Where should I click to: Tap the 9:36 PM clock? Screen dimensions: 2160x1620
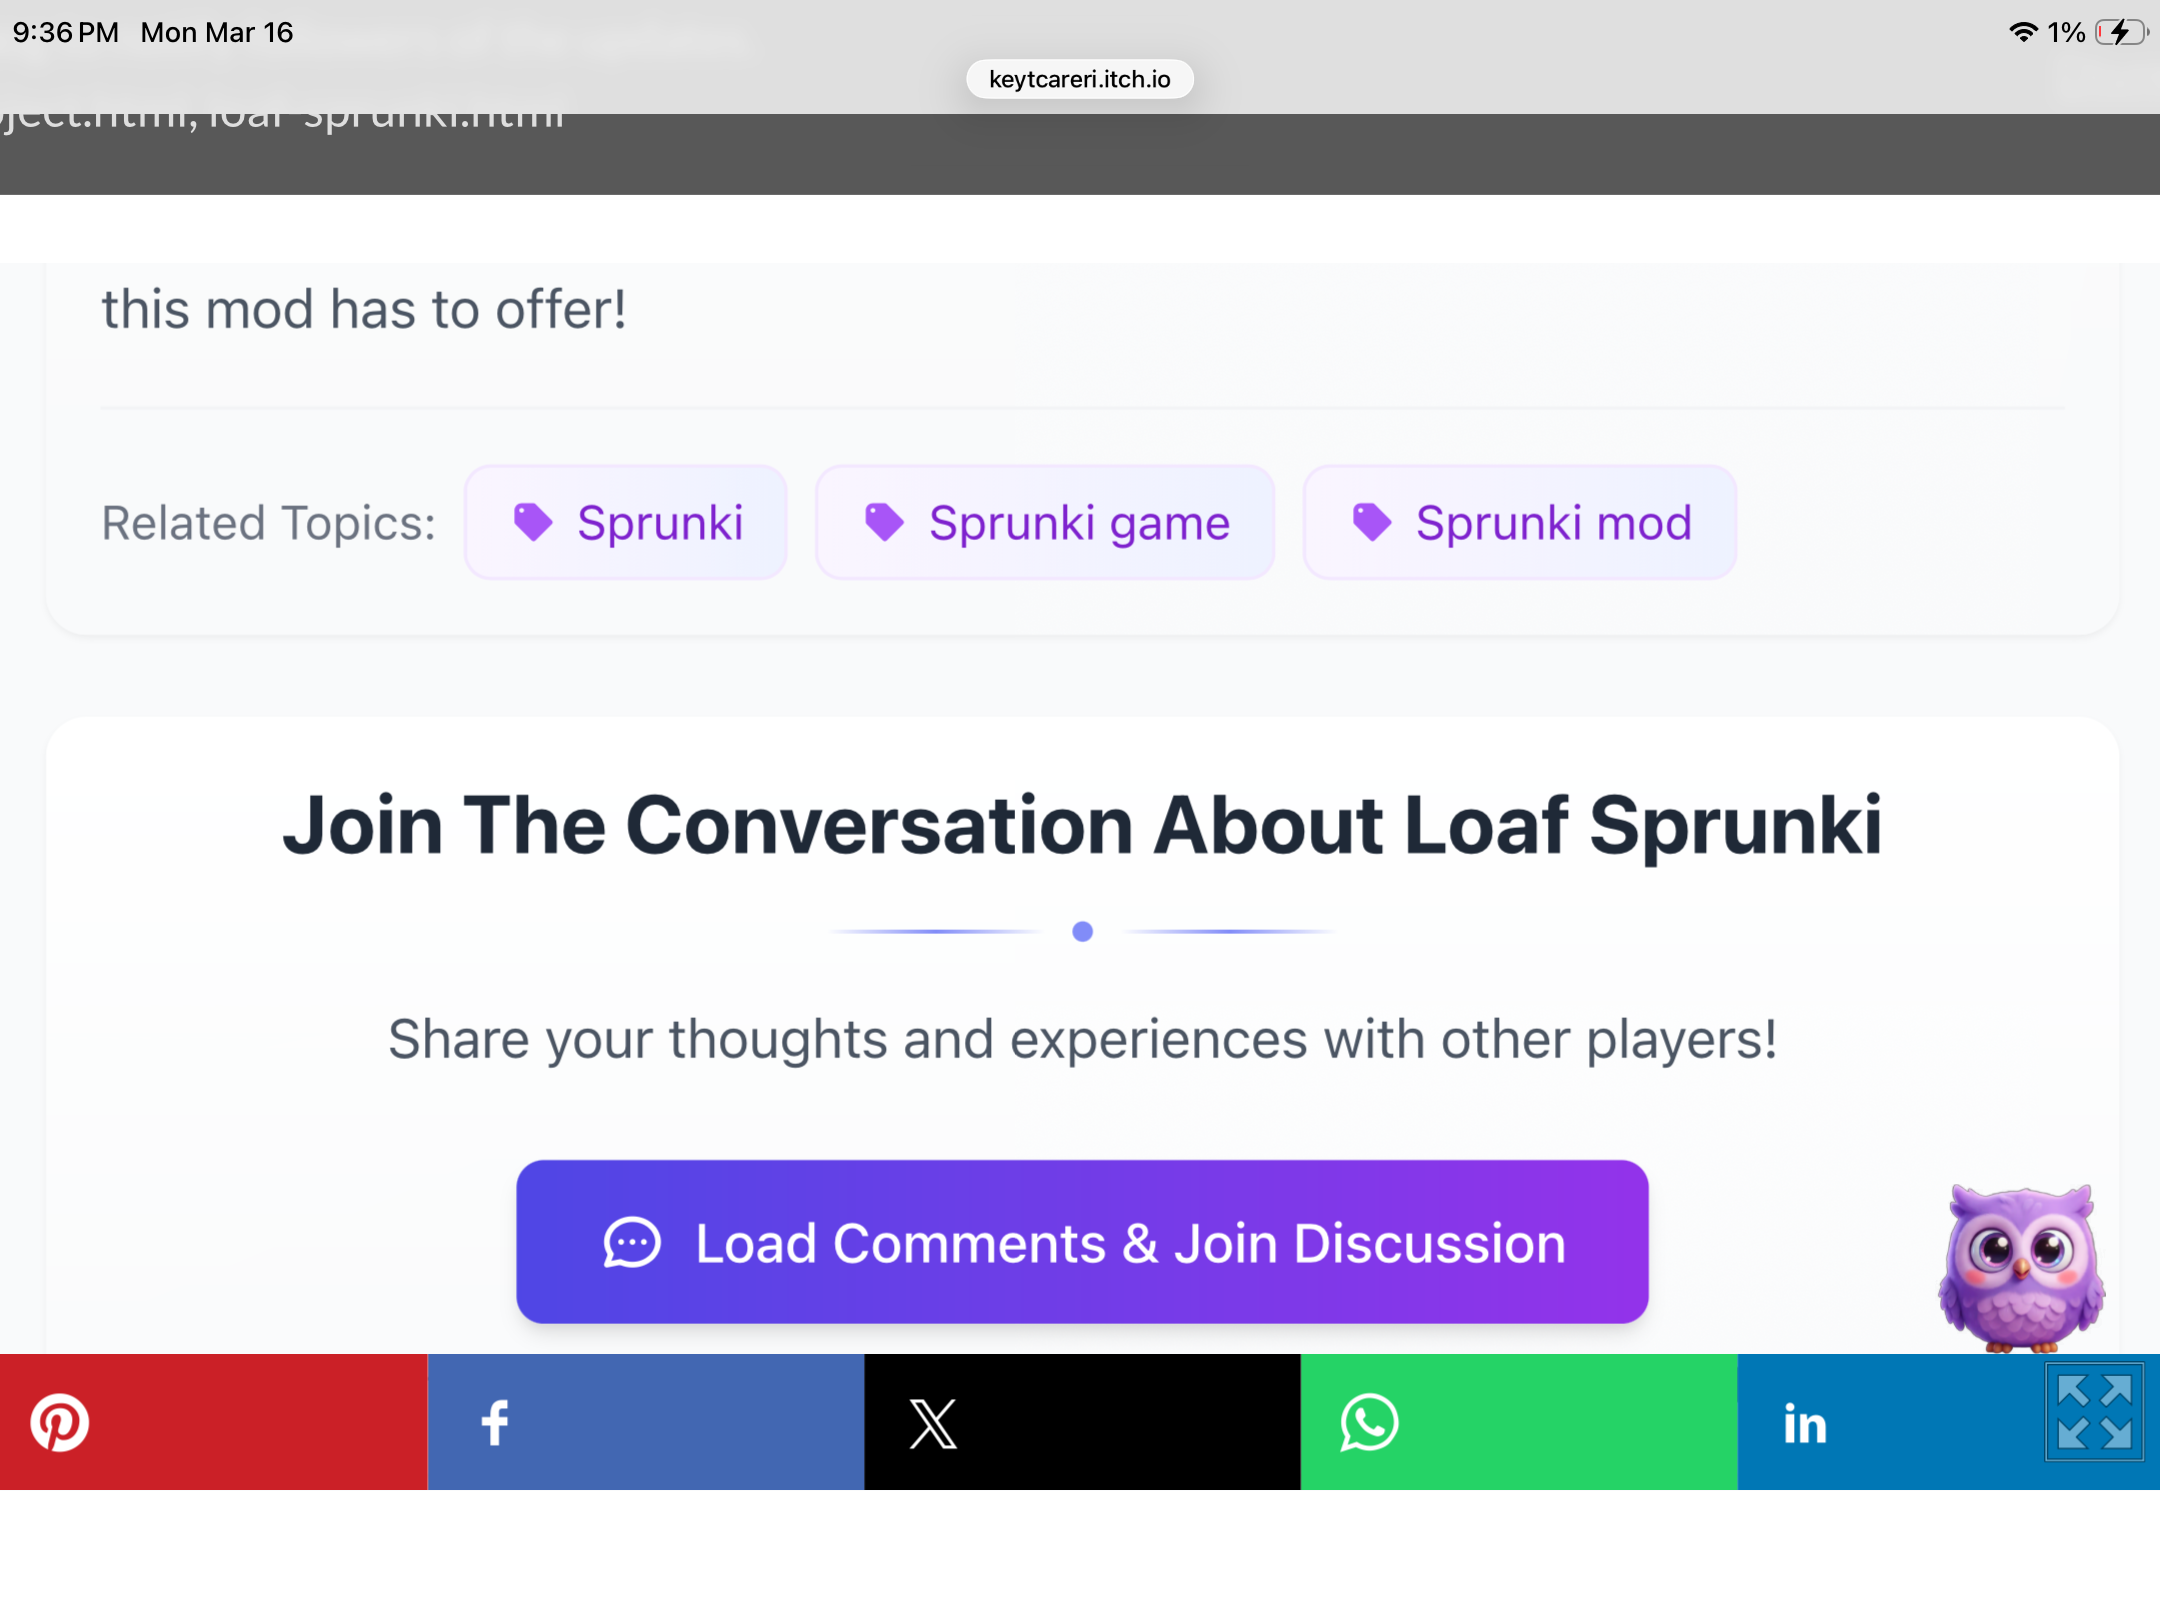pos(65,32)
